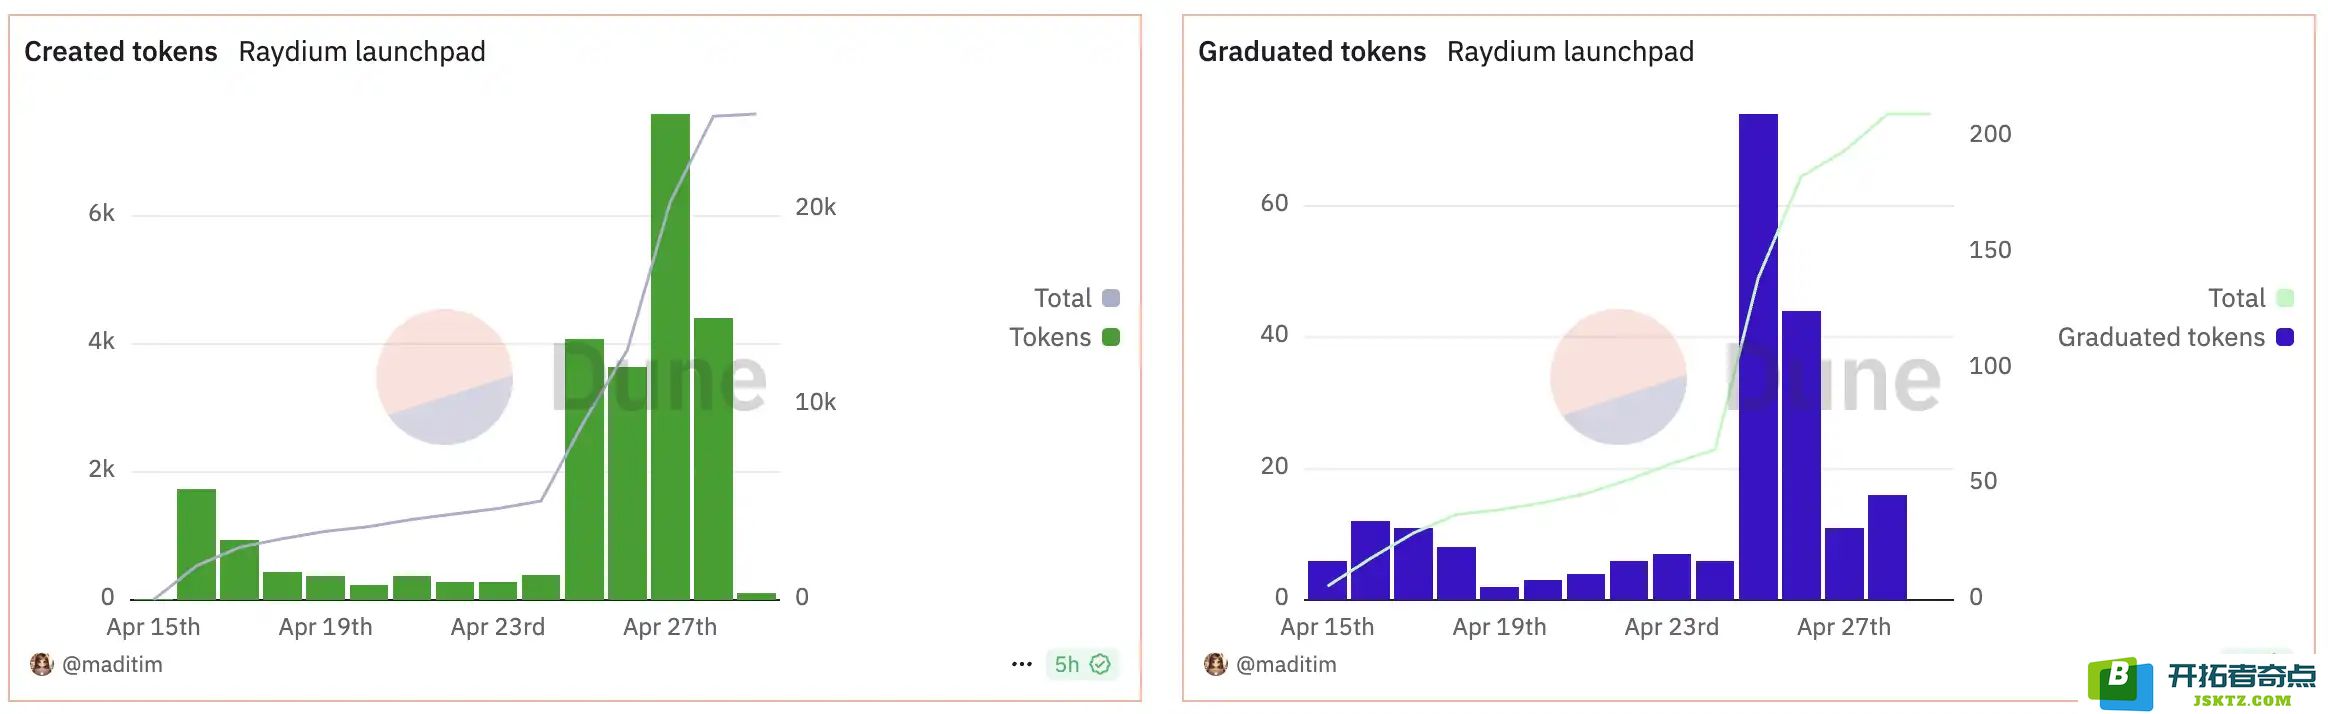The height and width of the screenshot is (714, 2328).
Task: Click the green verified checkmark icon
Action: 1100,664
